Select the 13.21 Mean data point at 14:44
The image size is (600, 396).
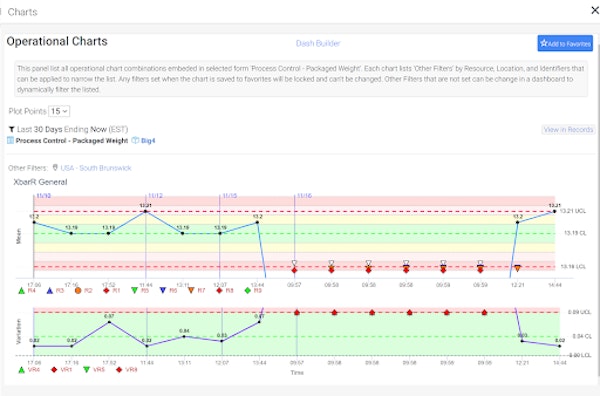point(554,211)
